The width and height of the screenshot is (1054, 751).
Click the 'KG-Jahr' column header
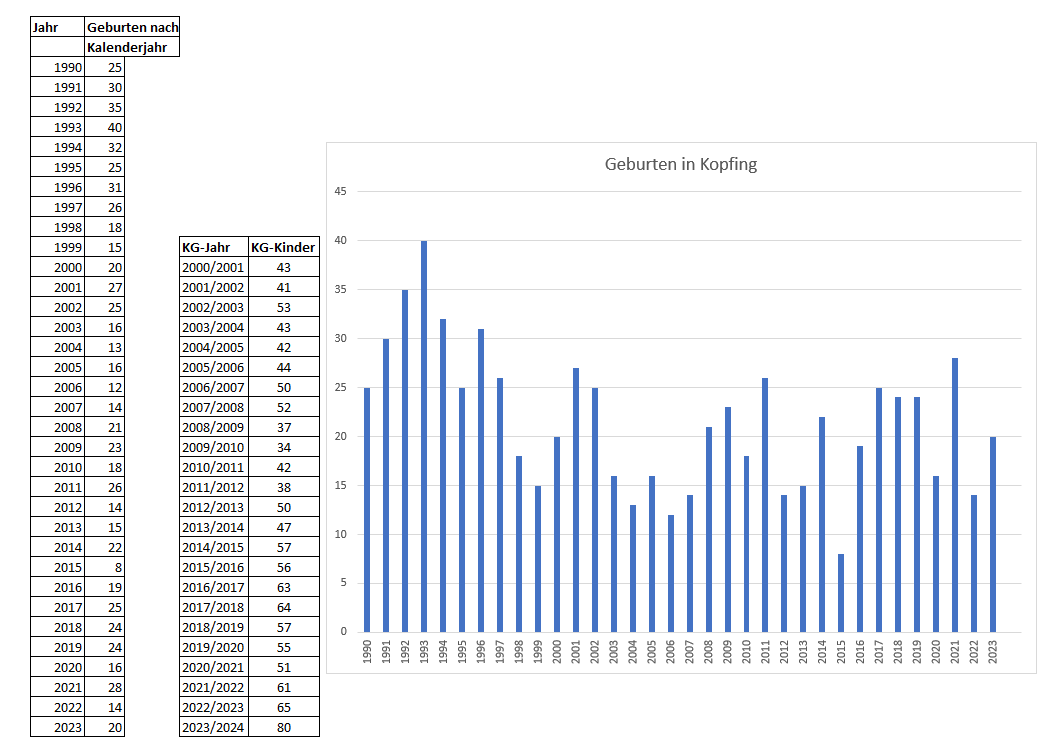click(213, 247)
